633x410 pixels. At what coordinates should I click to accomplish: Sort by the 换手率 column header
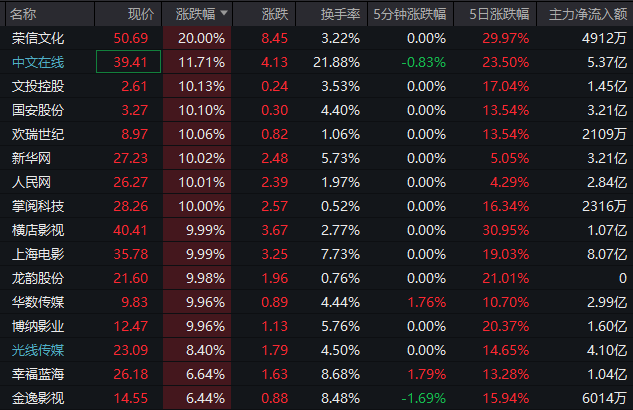pyautogui.click(x=341, y=14)
